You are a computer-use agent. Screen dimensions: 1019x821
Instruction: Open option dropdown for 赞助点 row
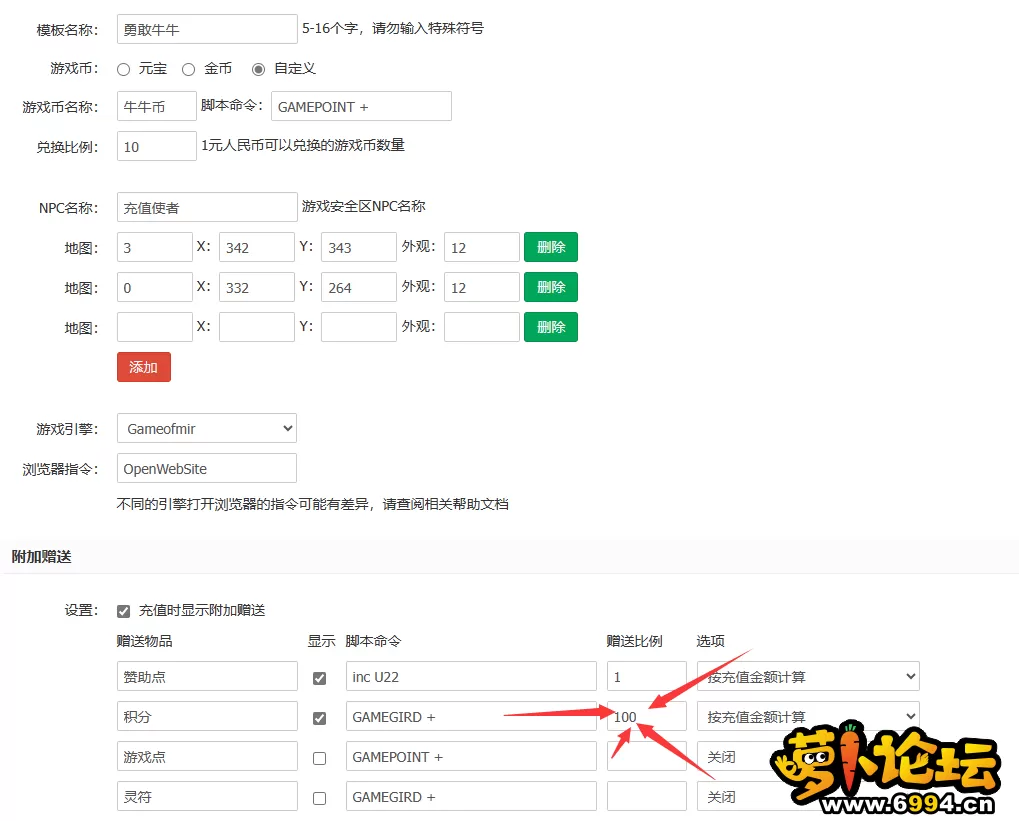point(808,676)
